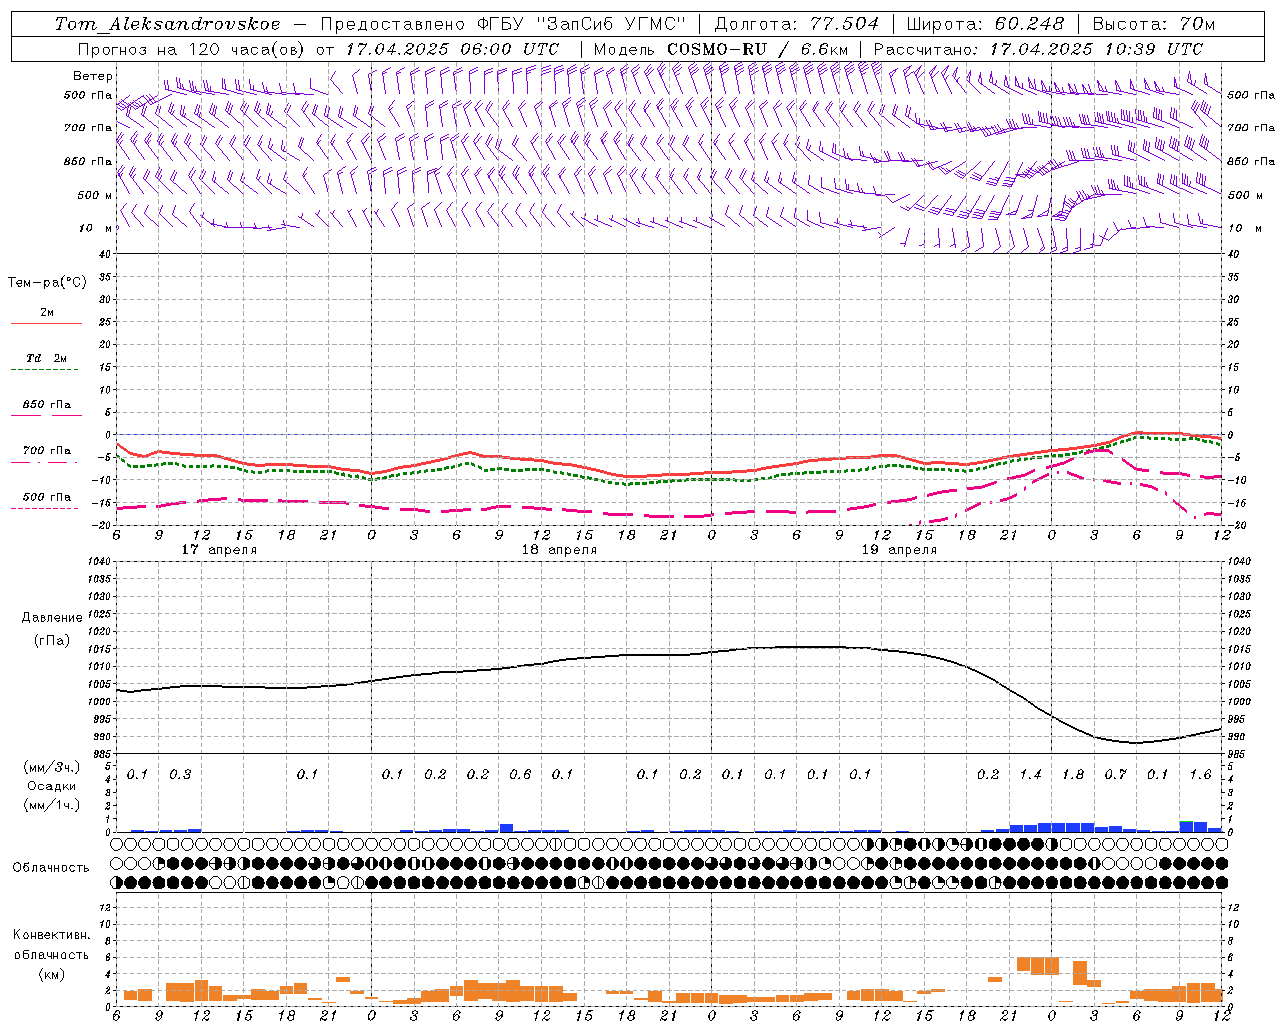Click the latitude value Широта: 60.248

985,24
